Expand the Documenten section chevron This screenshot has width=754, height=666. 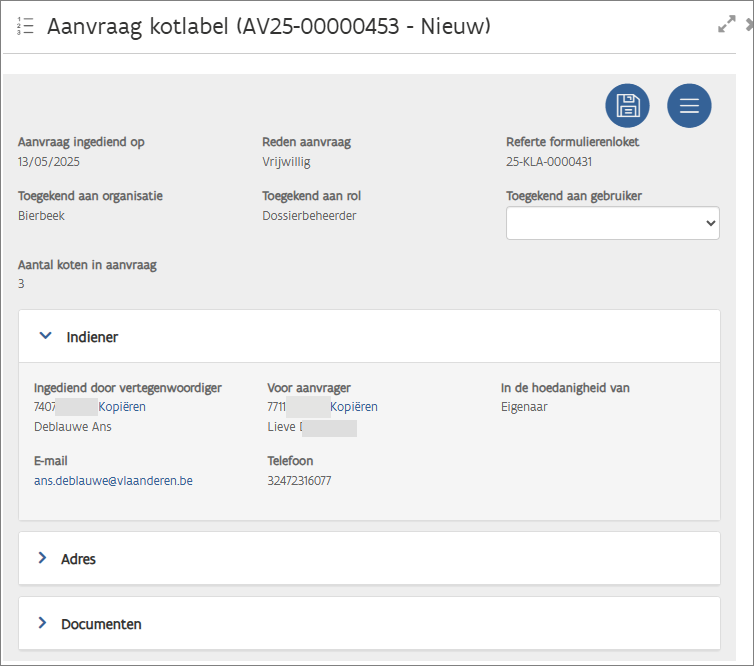43,623
